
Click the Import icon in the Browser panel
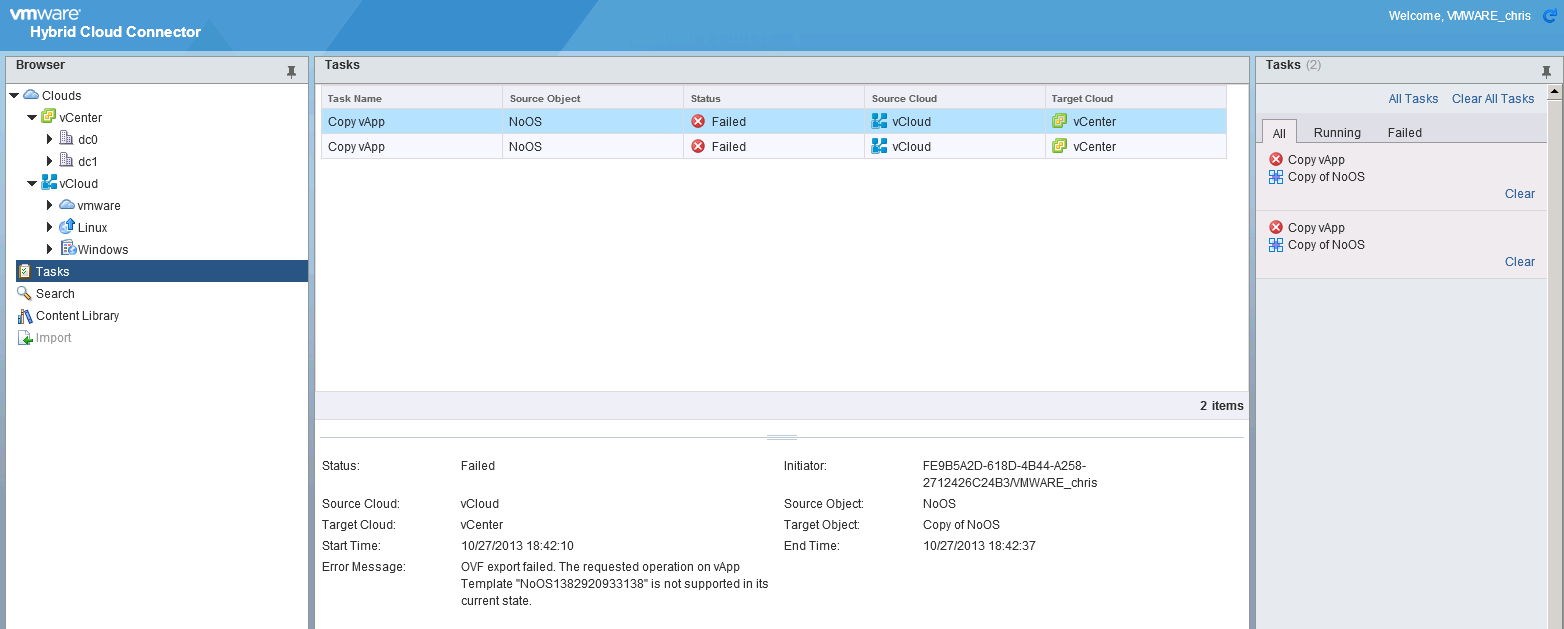click(x=25, y=338)
